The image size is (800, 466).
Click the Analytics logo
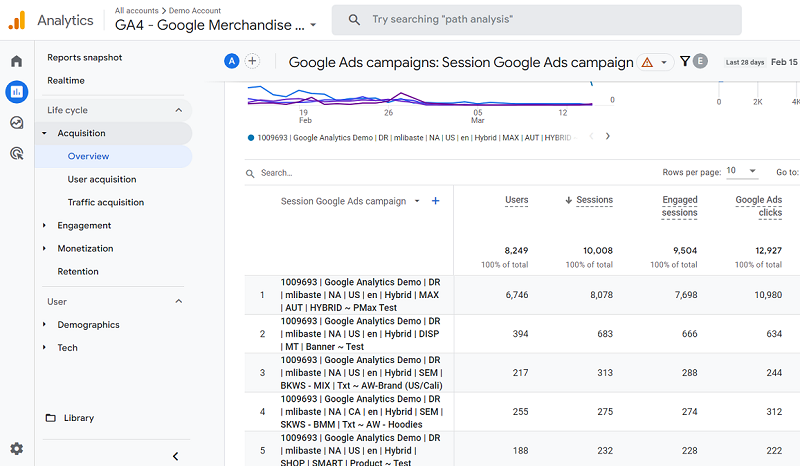(17, 20)
